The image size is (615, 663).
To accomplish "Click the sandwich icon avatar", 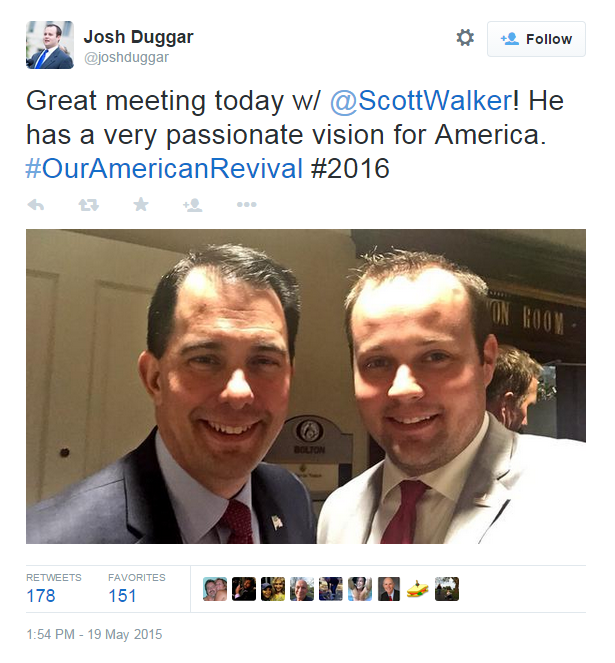I will click(417, 589).
